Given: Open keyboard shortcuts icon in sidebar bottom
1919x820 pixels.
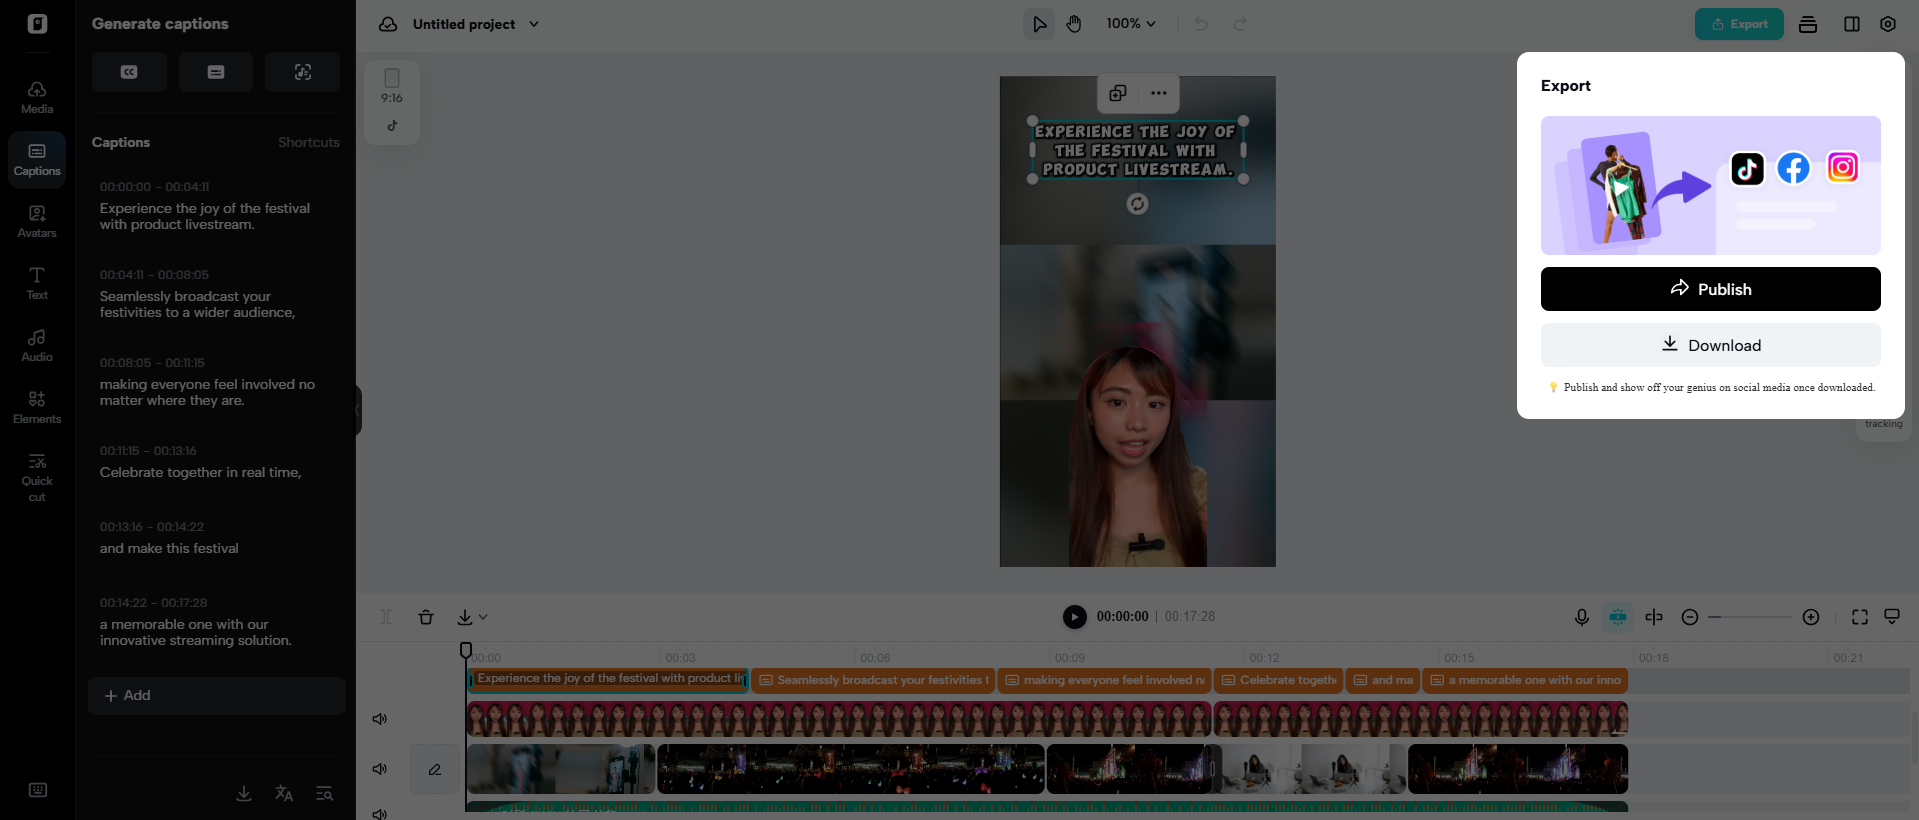Looking at the screenshot, I should pos(38,790).
